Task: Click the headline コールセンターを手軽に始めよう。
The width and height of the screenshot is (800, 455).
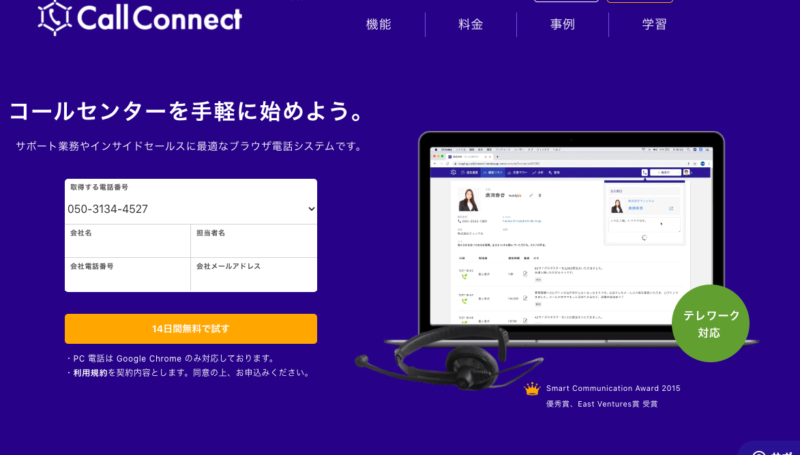Action: coord(187,112)
